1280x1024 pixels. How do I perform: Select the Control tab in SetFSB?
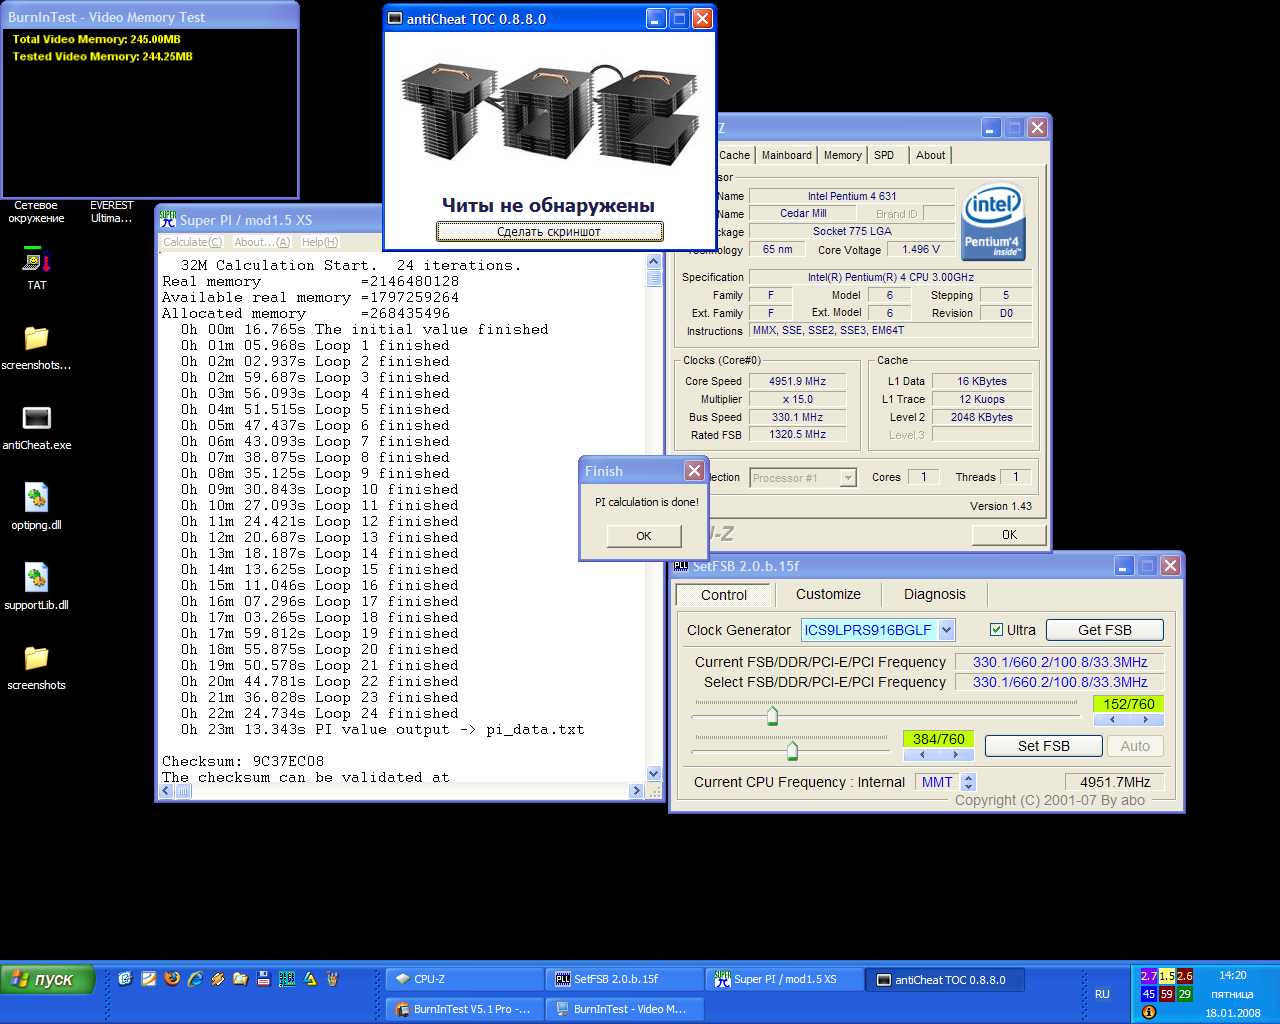pos(724,595)
